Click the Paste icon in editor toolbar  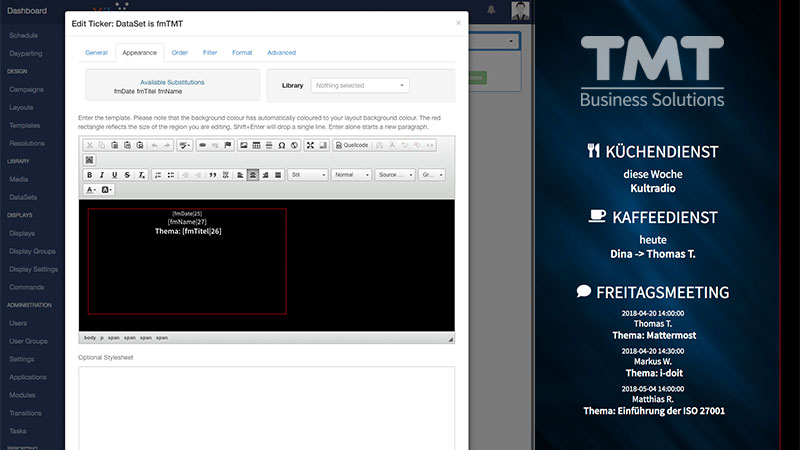tap(114, 145)
